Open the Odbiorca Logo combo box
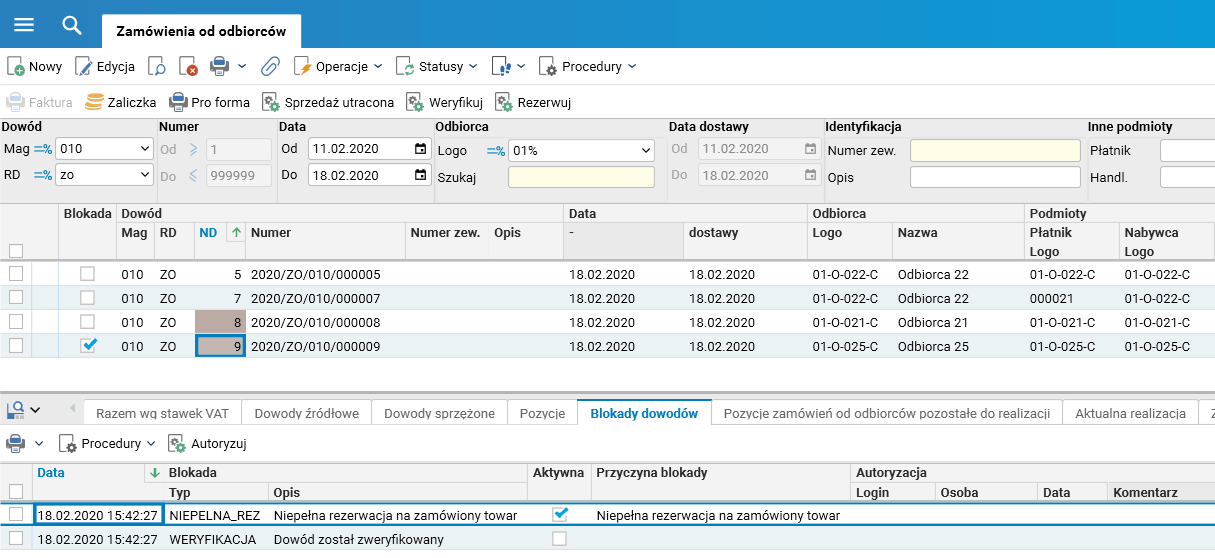This screenshot has width=1215, height=558. (x=581, y=150)
